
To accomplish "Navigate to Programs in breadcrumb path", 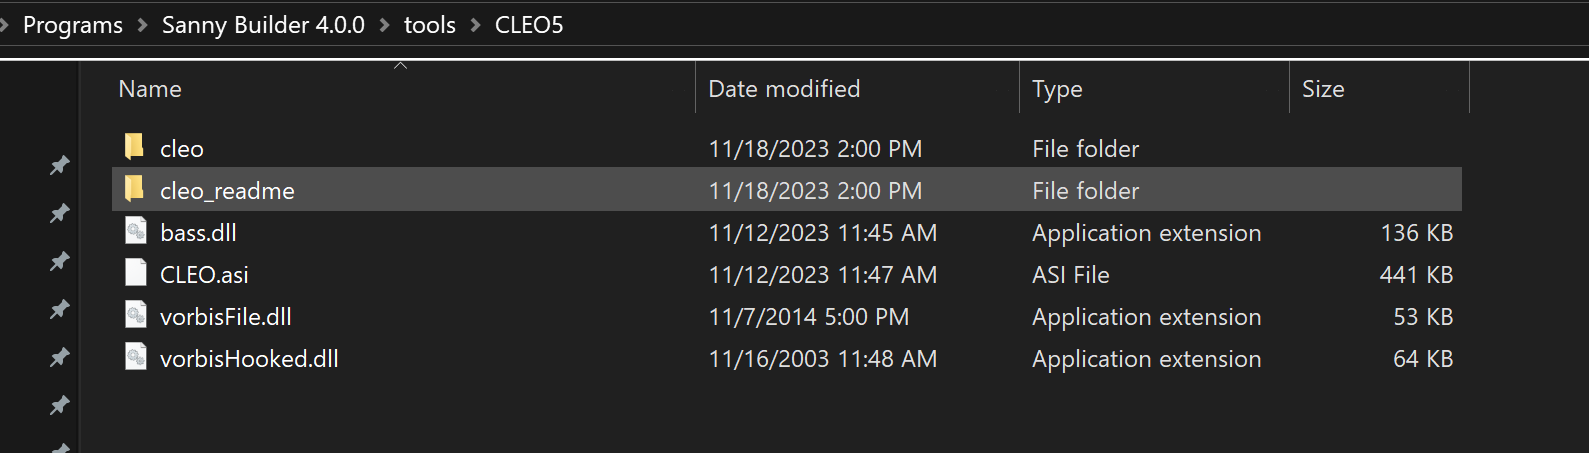I will pyautogui.click(x=73, y=25).
